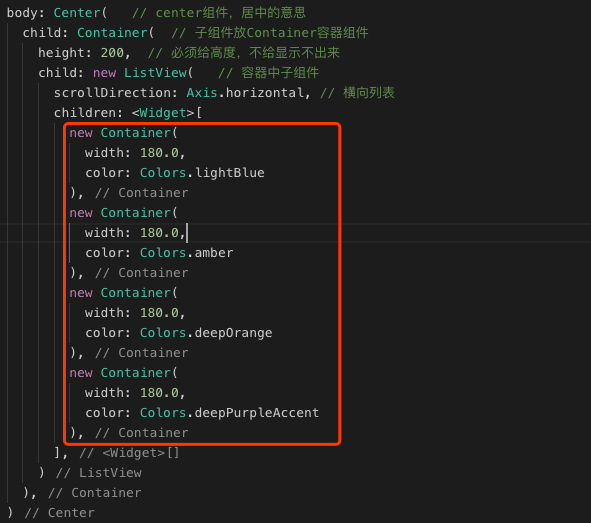Image resolution: width=591 pixels, height=523 pixels.
Task: Click the '横向列表' comment
Action: click(357, 93)
